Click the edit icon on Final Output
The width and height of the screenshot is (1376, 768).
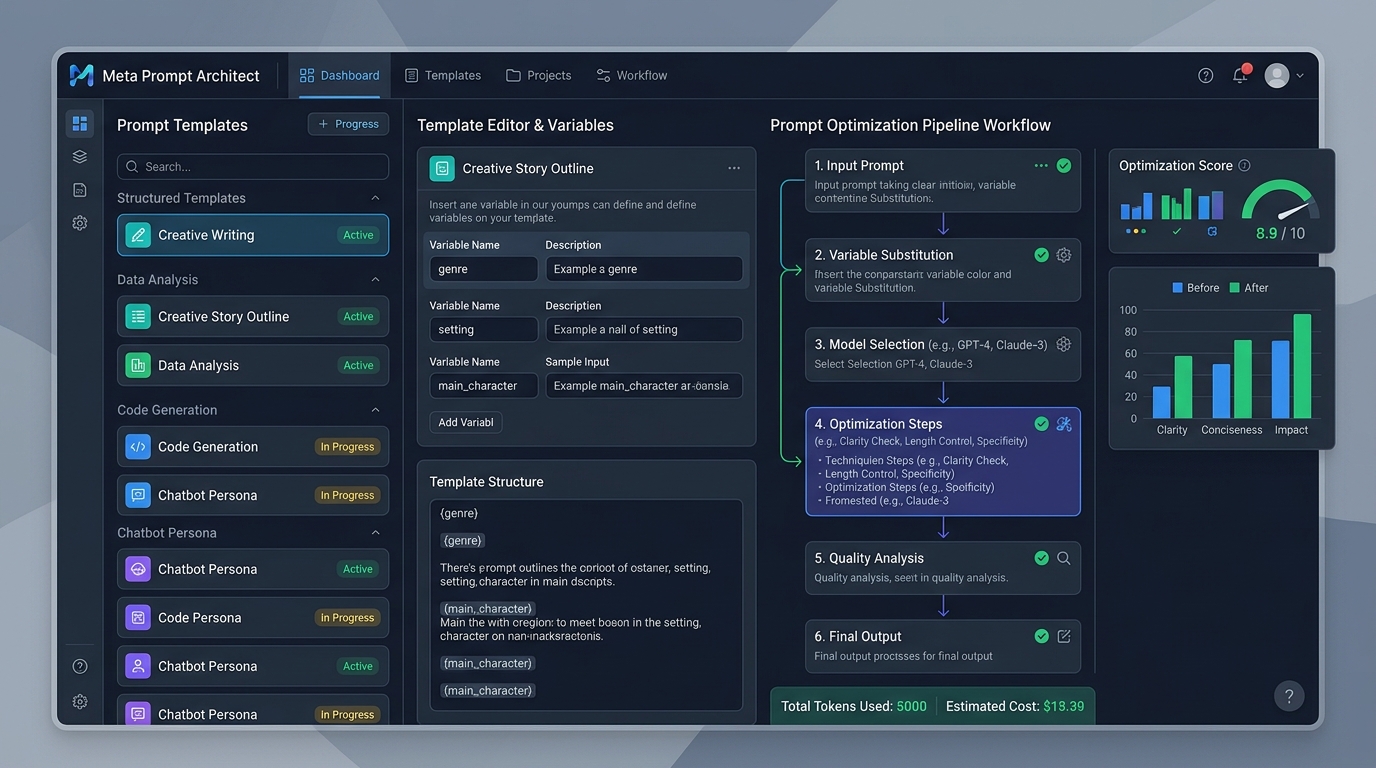(1064, 636)
